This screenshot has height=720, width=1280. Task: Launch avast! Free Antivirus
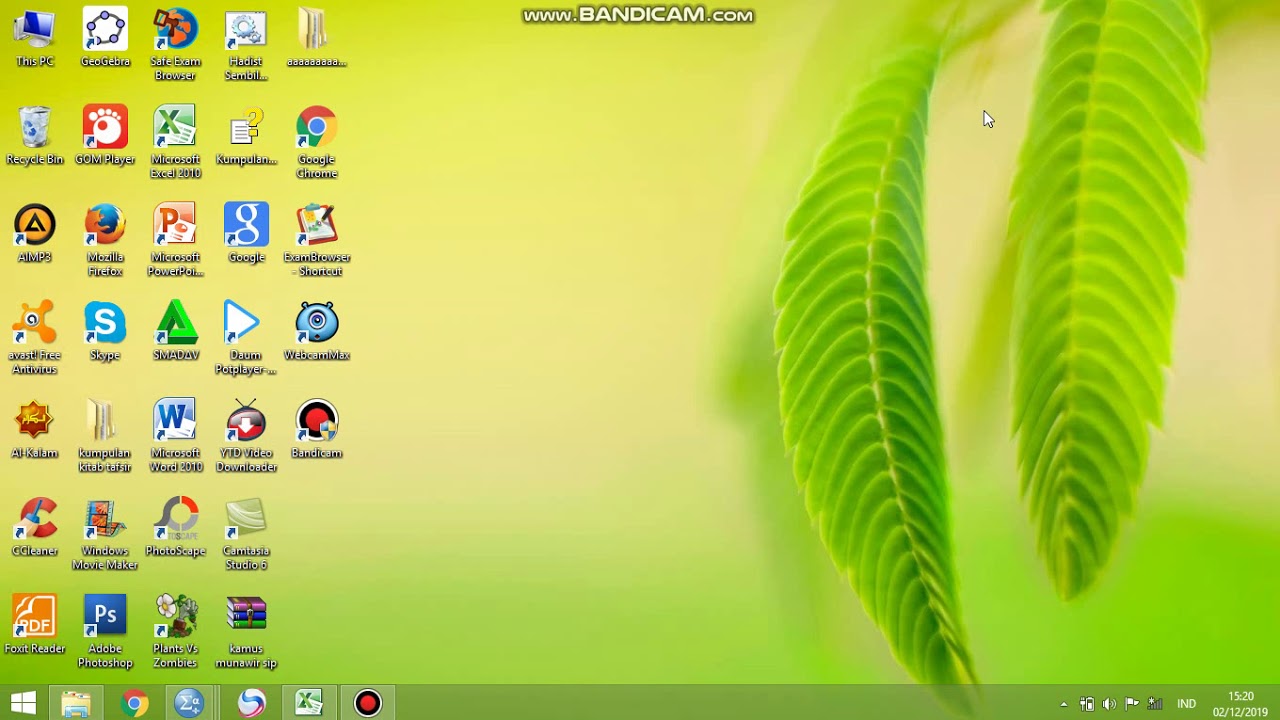coord(35,339)
